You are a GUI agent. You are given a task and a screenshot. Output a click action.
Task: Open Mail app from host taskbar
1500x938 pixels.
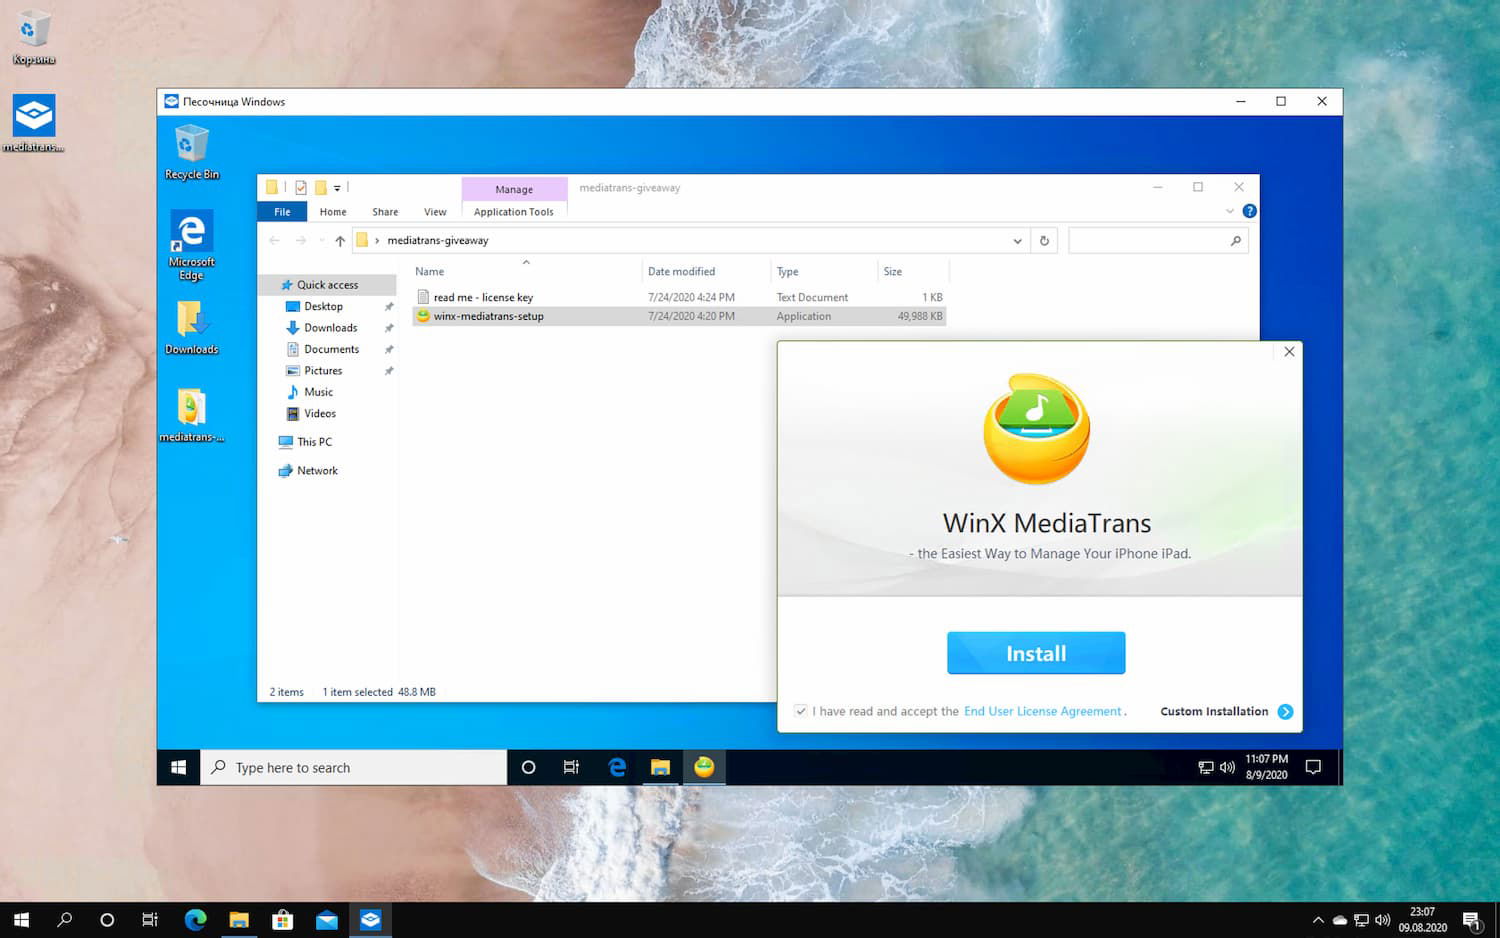327,920
